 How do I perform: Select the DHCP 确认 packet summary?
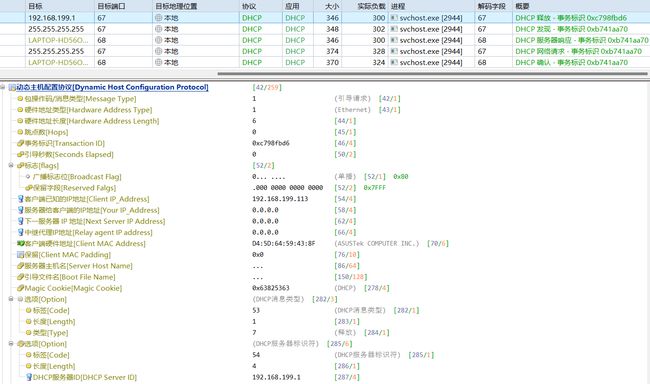tap(571, 63)
